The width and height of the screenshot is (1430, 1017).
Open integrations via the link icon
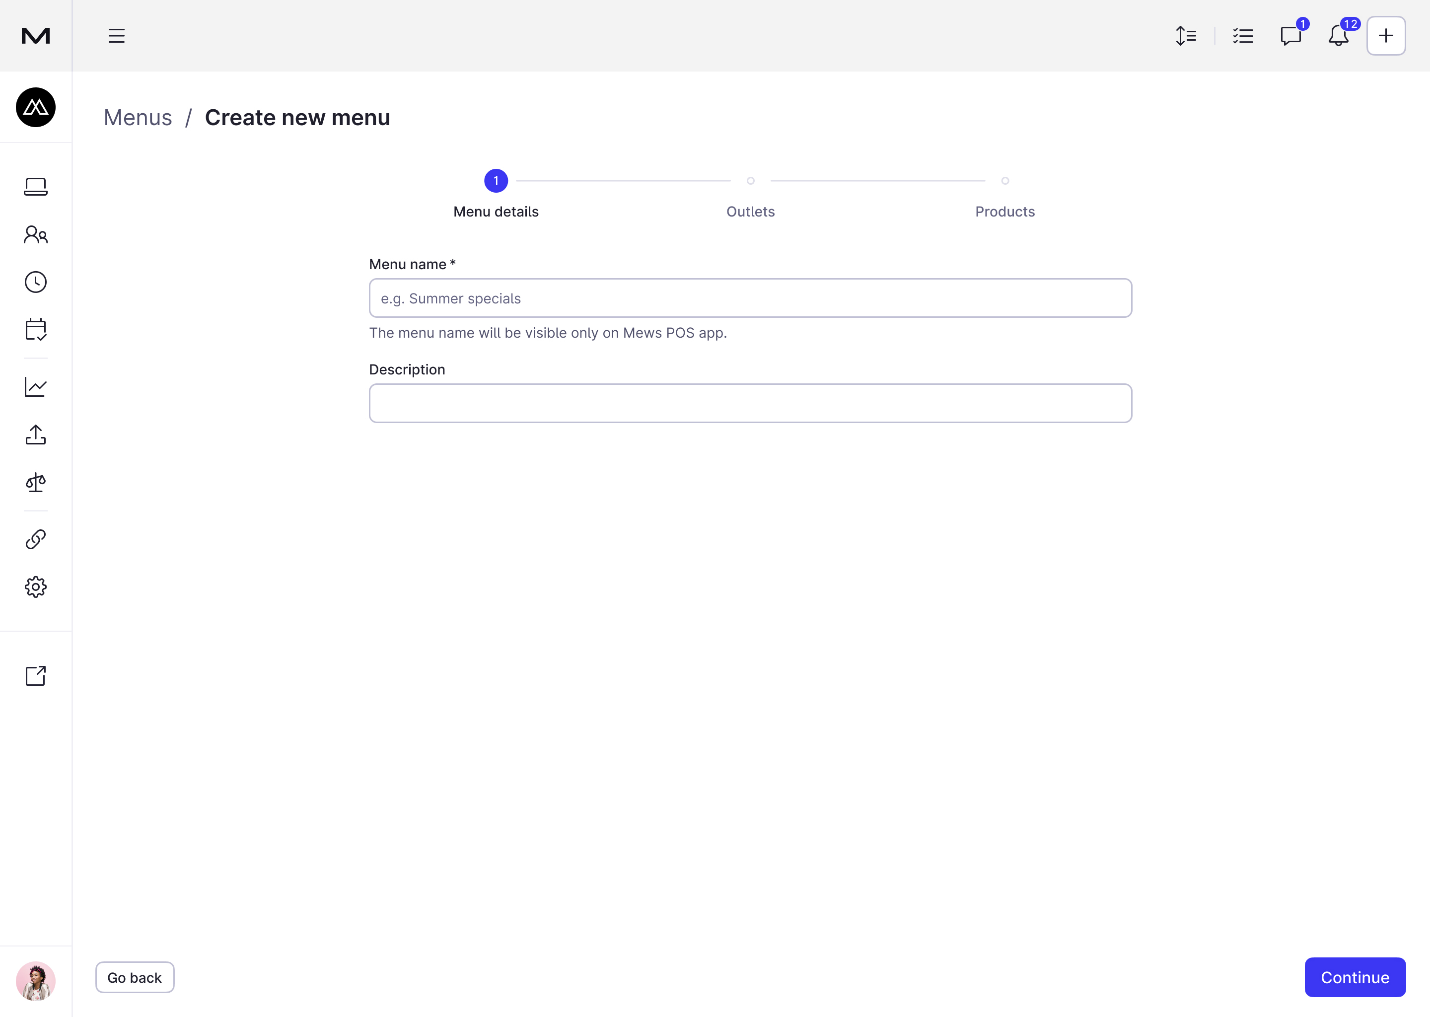click(x=35, y=538)
